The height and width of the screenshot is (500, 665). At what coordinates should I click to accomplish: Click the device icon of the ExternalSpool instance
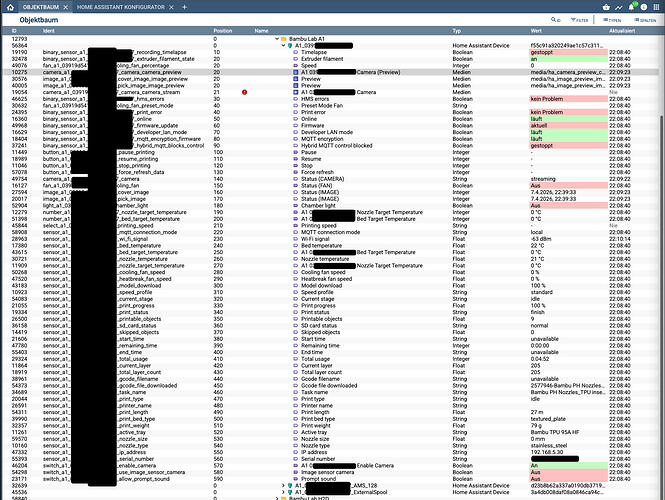pyautogui.click(x=290, y=492)
